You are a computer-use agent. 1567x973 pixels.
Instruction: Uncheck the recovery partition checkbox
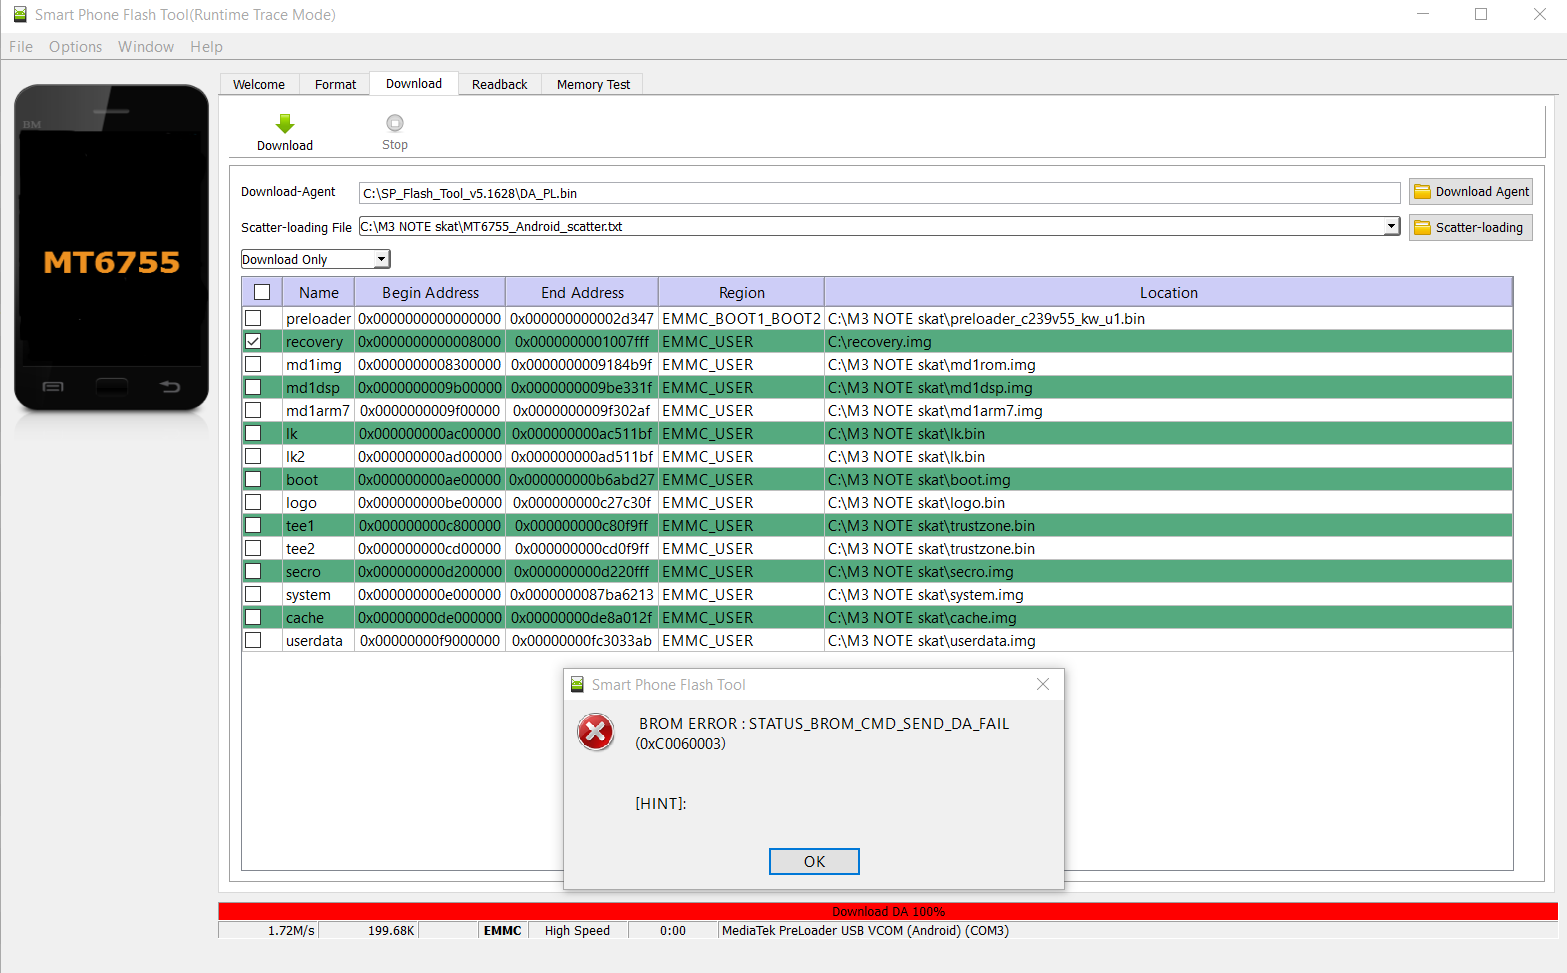coord(254,341)
